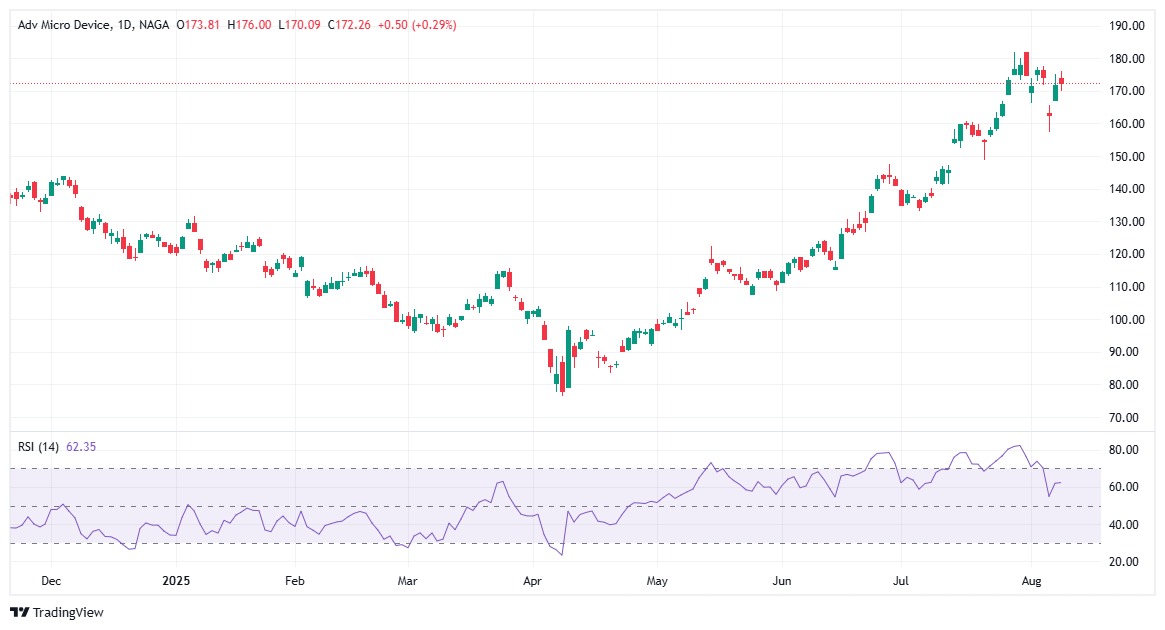This screenshot has height=630, width=1165.
Task: Click the Dec label on the time axis
Action: coord(51,580)
